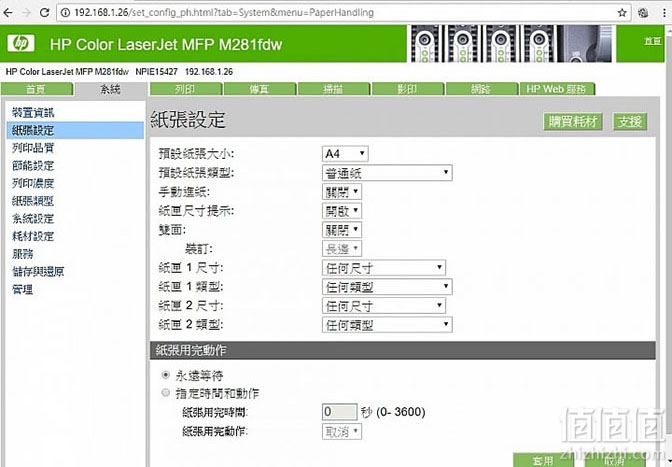Viewport: 672px width, 467px height.
Task: Click the 紙張用完時間 seconds field
Action: click(x=339, y=412)
